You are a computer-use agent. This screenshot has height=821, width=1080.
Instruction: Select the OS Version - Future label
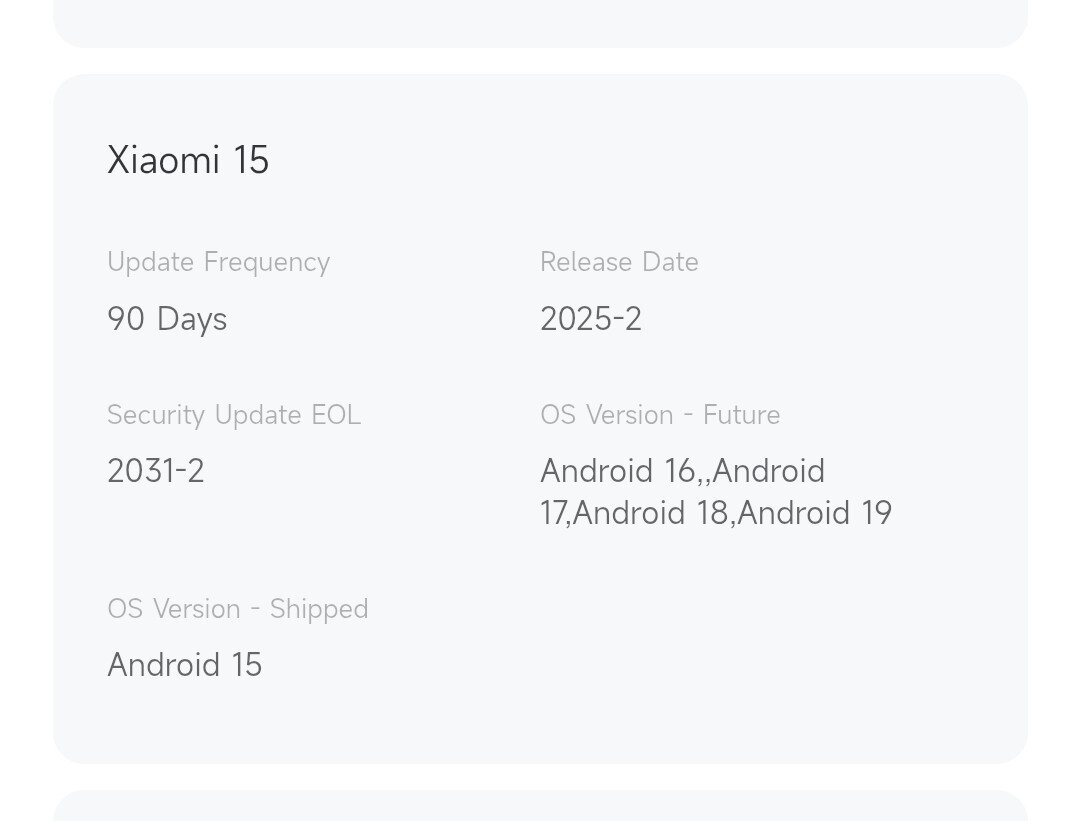pyautogui.click(x=660, y=415)
